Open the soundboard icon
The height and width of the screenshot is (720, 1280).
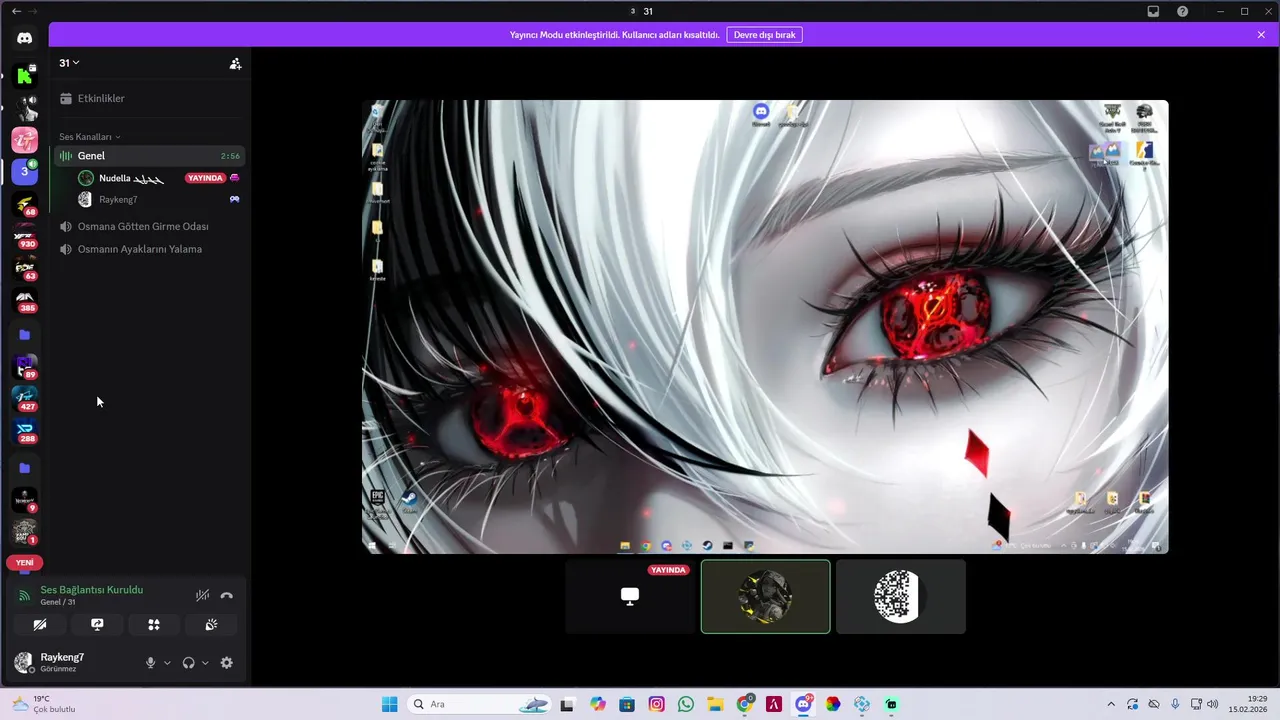[211, 624]
